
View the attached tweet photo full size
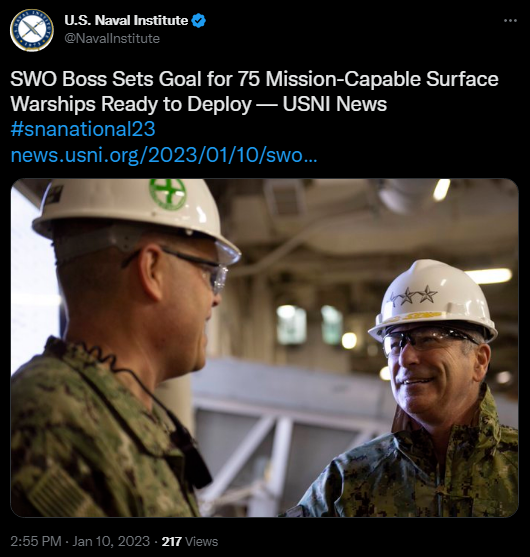click(x=265, y=348)
